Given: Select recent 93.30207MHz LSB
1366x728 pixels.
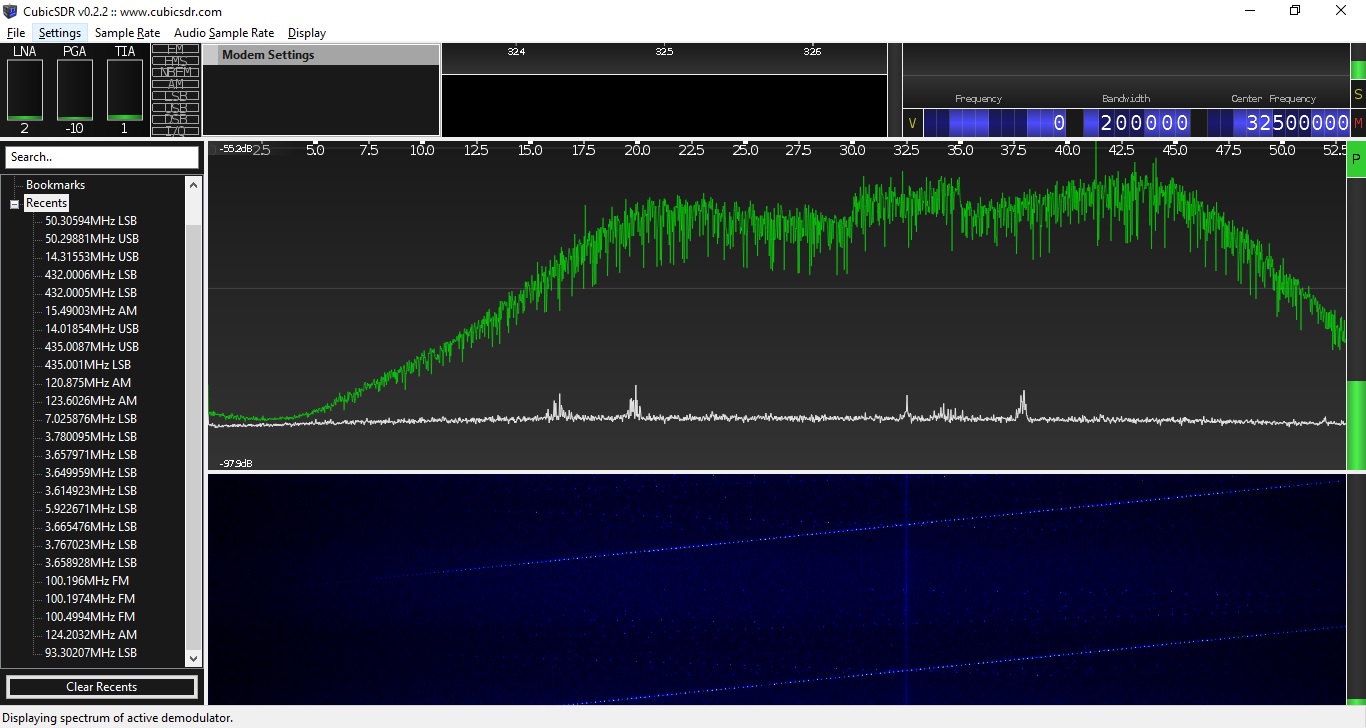Looking at the screenshot, I should pos(91,653).
